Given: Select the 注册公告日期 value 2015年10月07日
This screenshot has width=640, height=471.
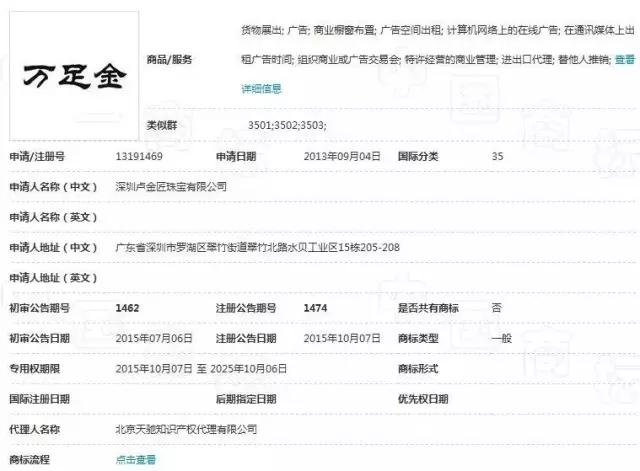Looking at the screenshot, I should (340, 338).
